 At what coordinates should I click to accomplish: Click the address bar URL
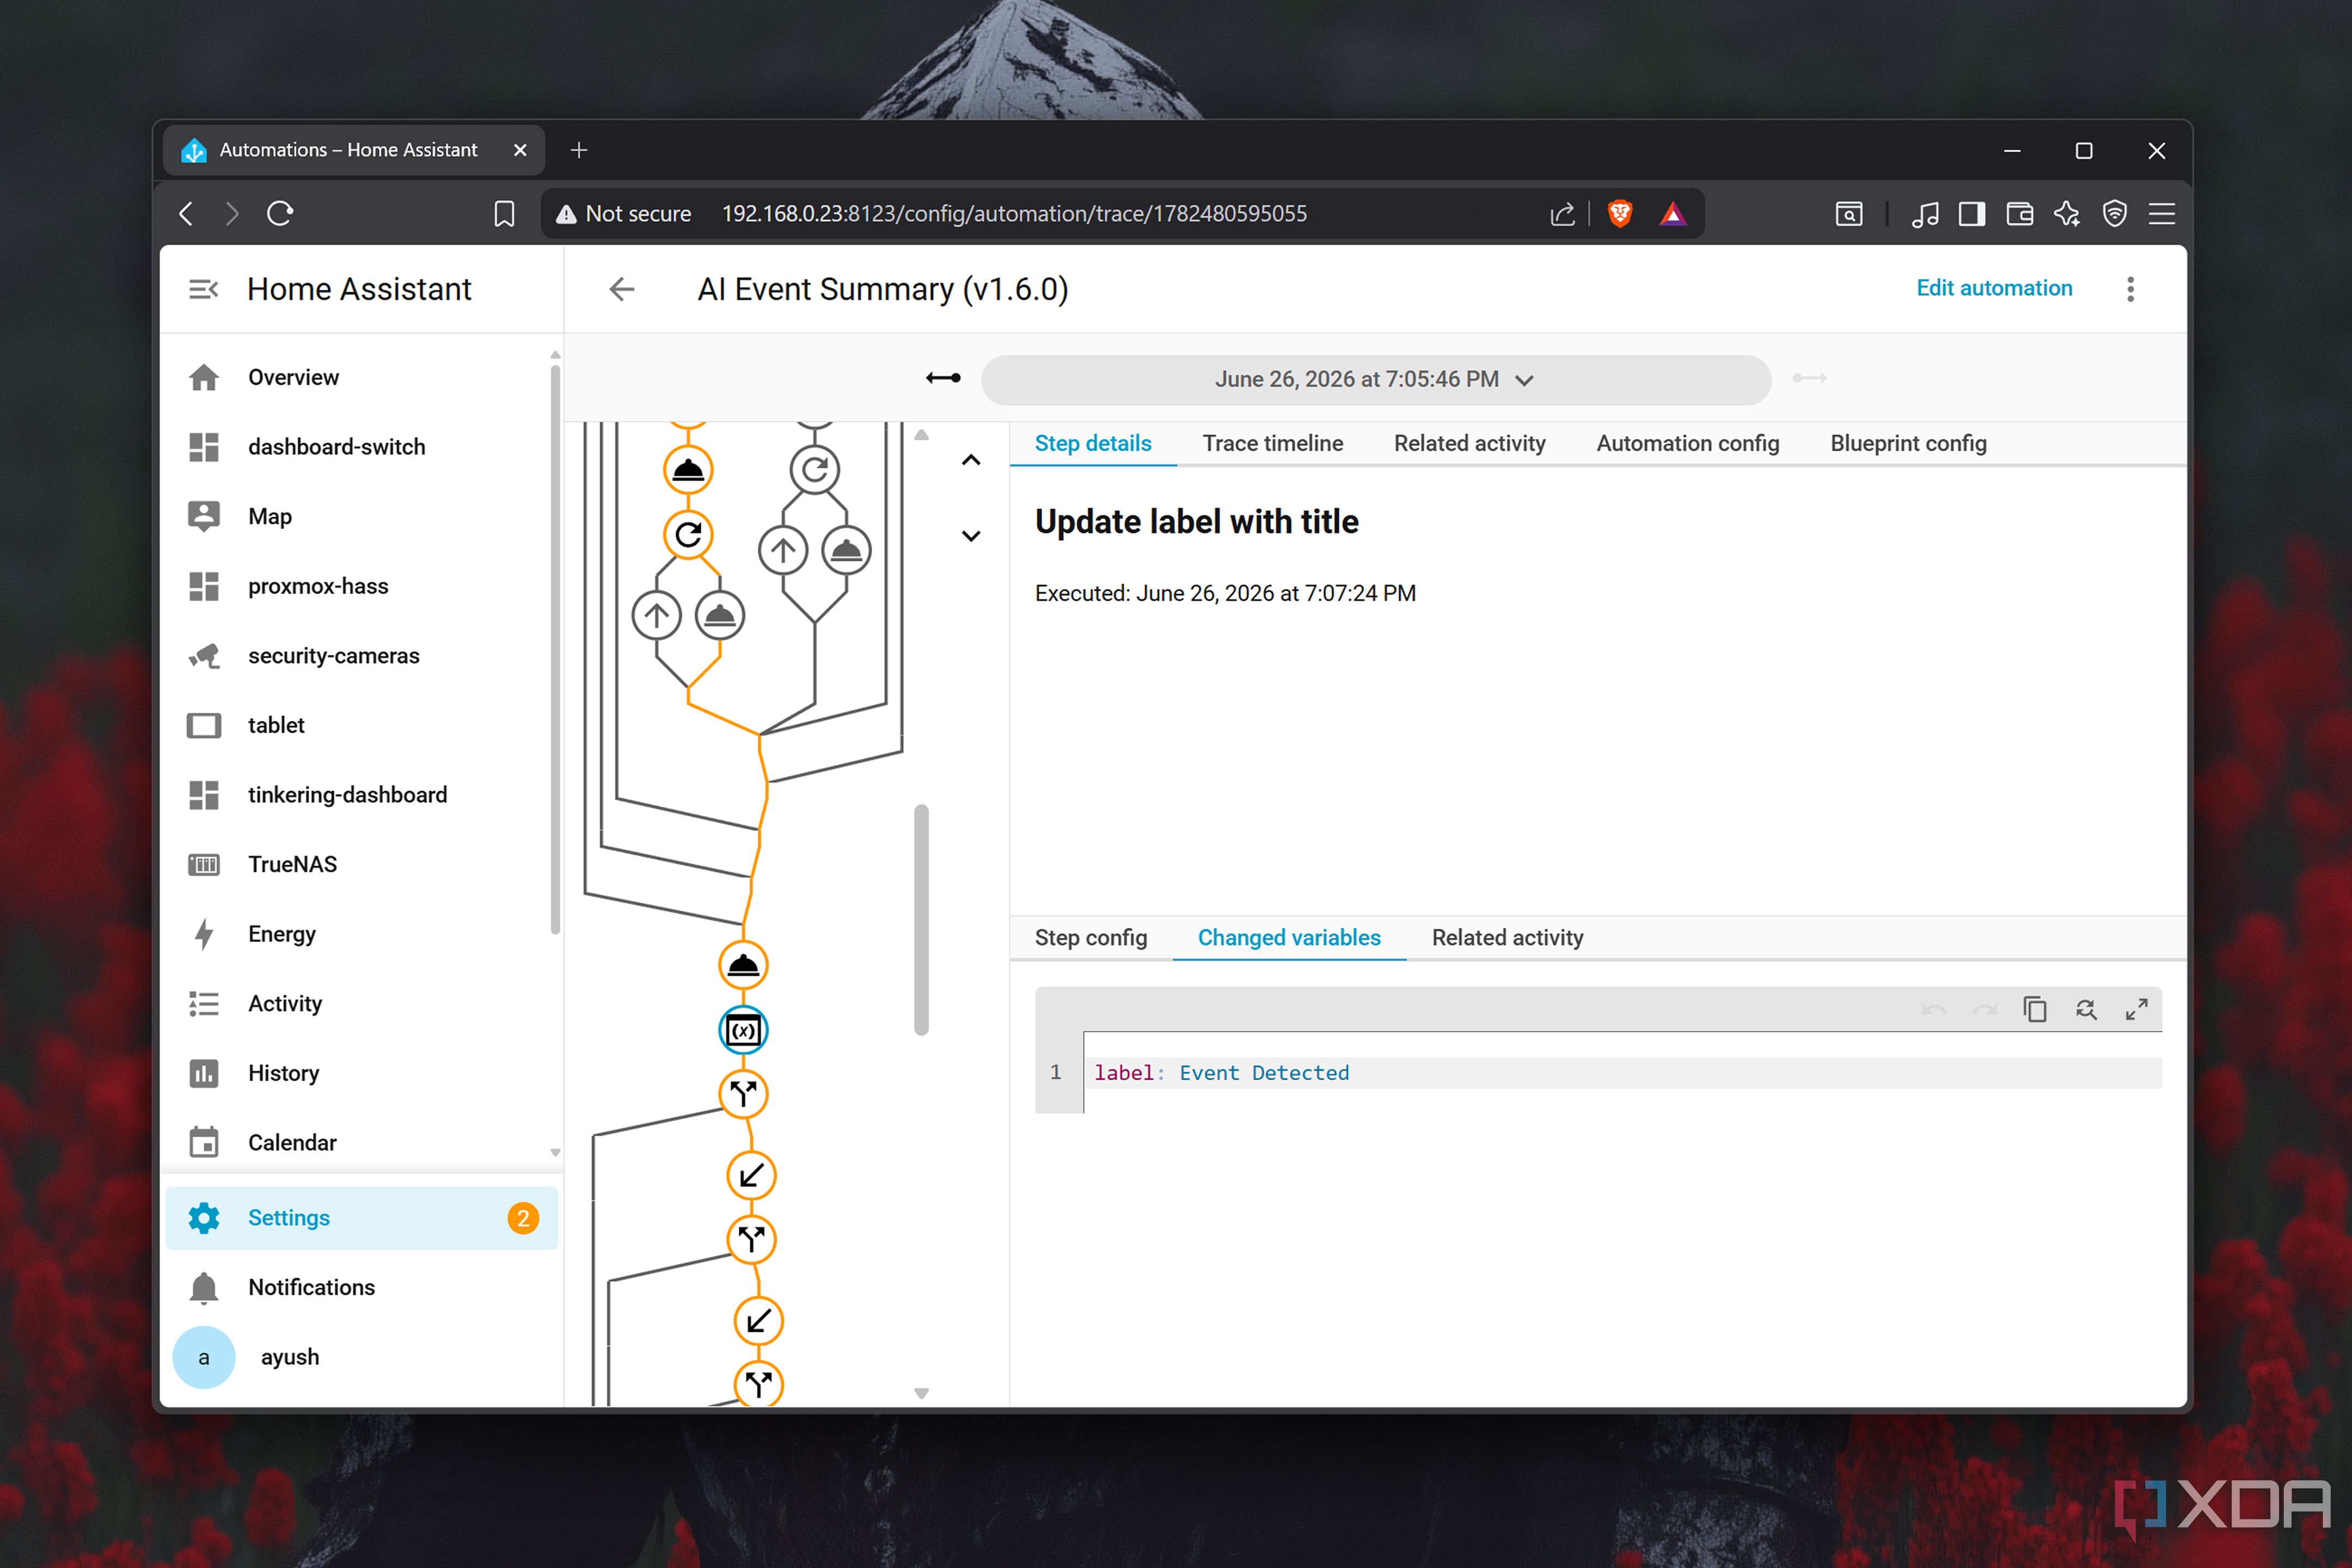[x=1014, y=214]
